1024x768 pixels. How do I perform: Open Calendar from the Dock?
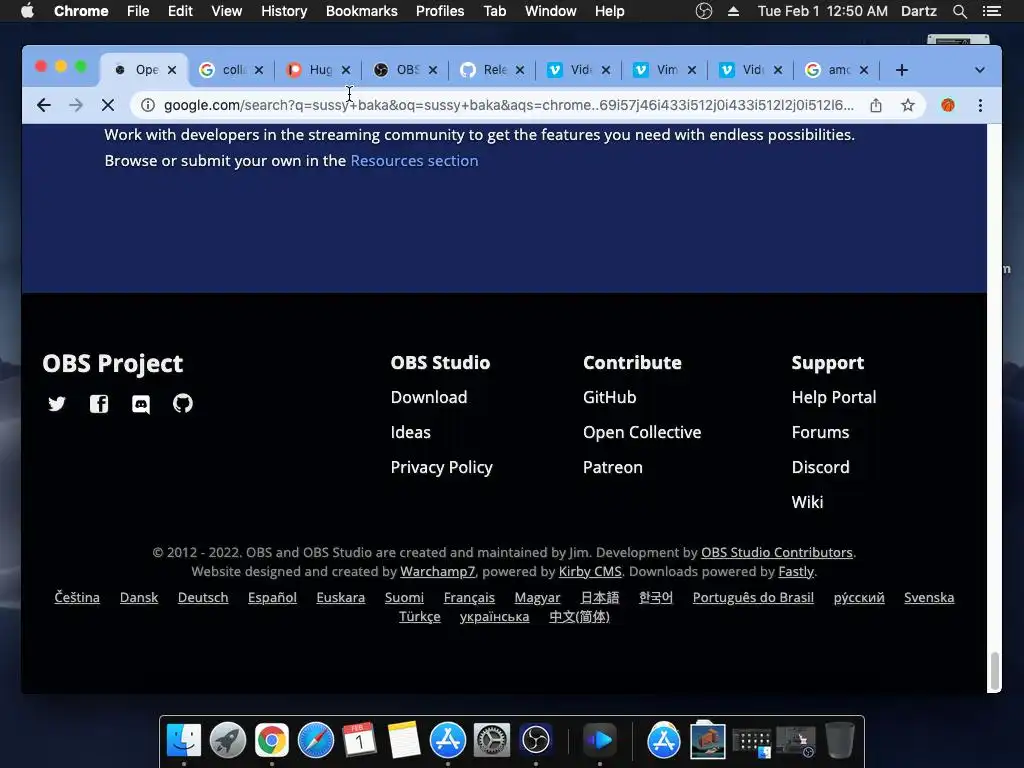pyautogui.click(x=359, y=740)
